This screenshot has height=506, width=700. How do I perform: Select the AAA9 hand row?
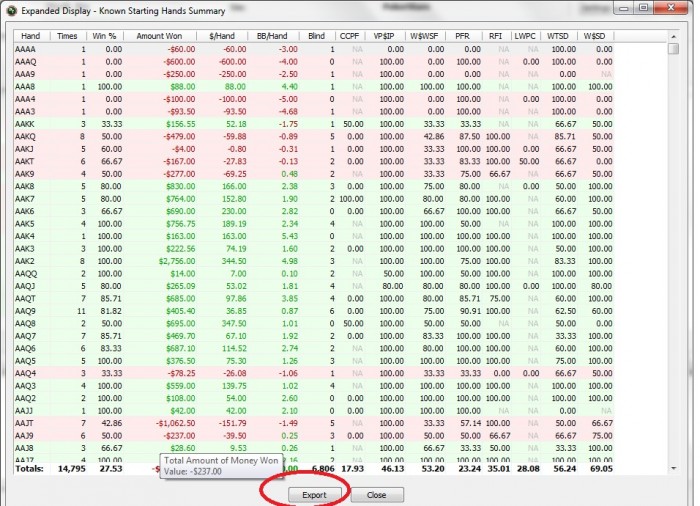tap(314, 74)
